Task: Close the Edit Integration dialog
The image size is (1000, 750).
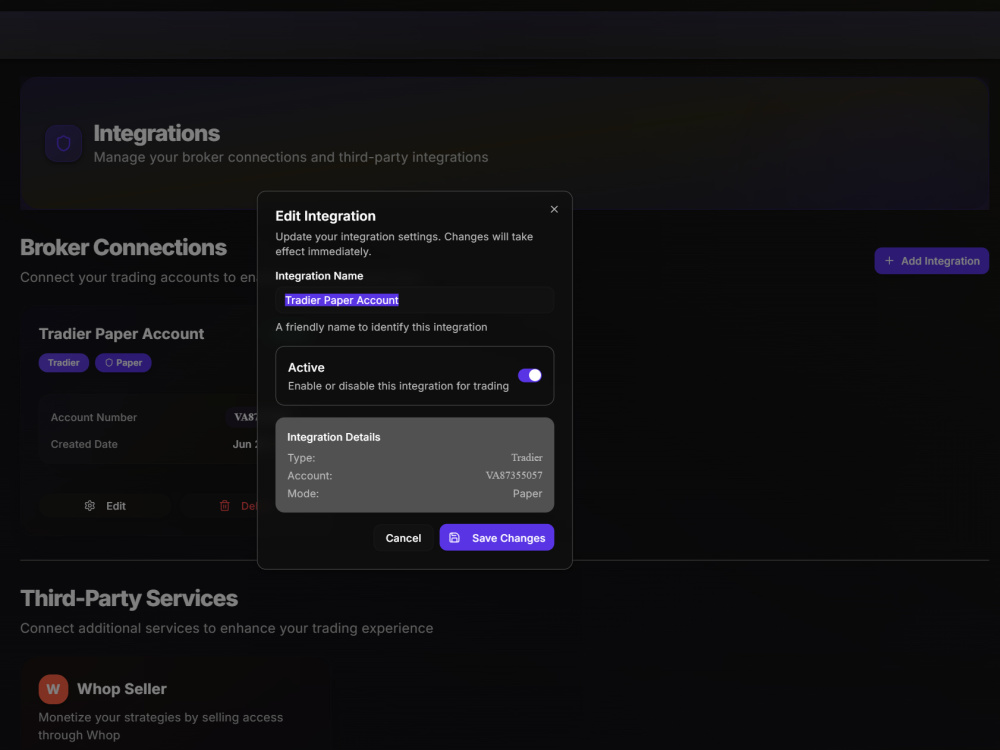Action: click(554, 209)
